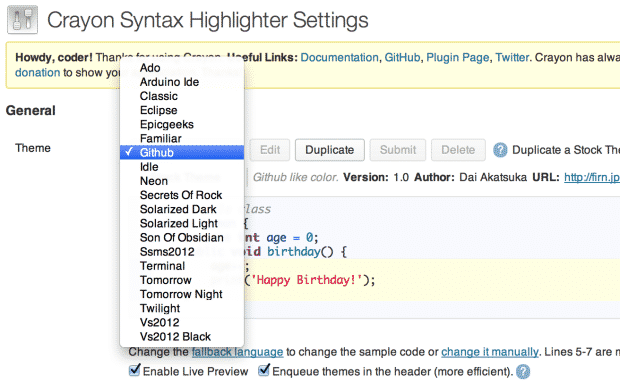This screenshot has height=383, width=620.
Task: Choose Vs2012 Black theme
Action: point(182,337)
